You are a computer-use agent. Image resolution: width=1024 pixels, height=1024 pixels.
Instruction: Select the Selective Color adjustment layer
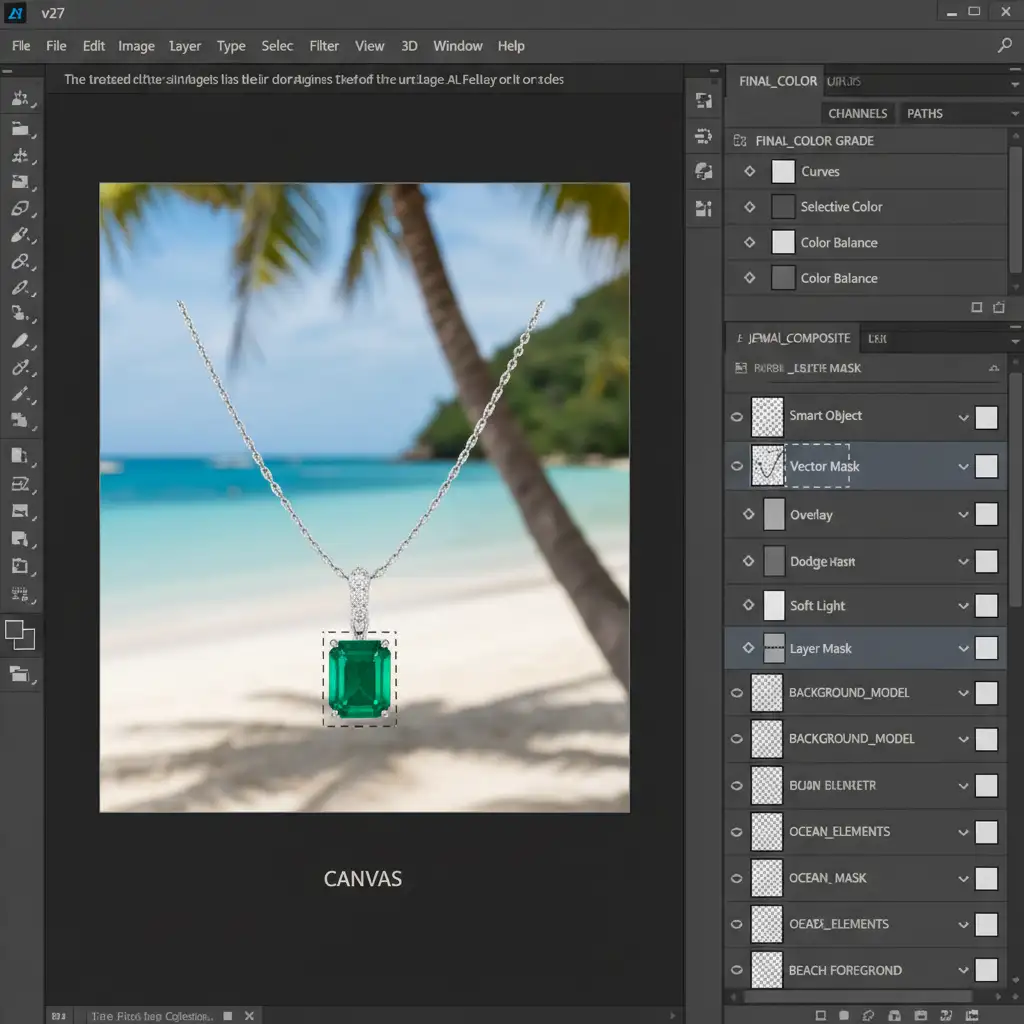coord(841,207)
